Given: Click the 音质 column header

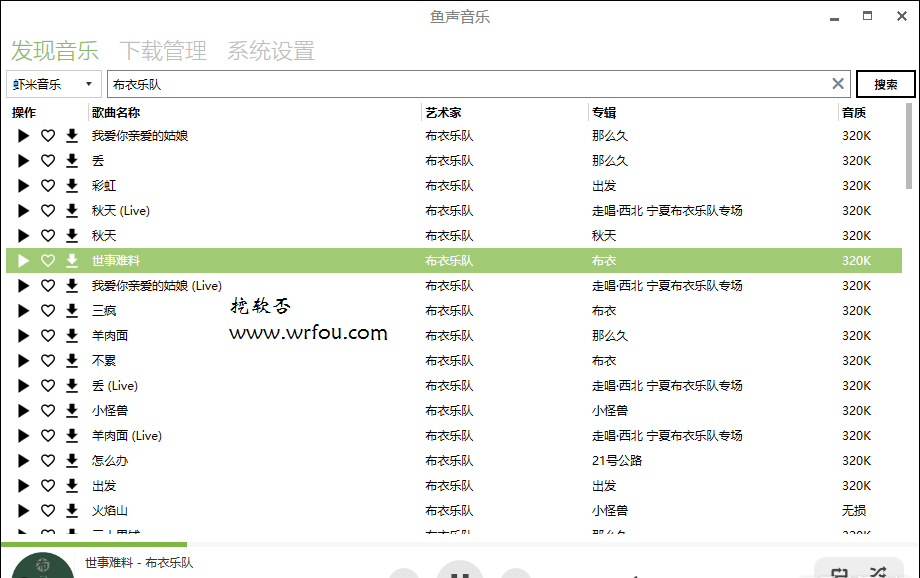Looking at the screenshot, I should pyautogui.click(x=854, y=113).
